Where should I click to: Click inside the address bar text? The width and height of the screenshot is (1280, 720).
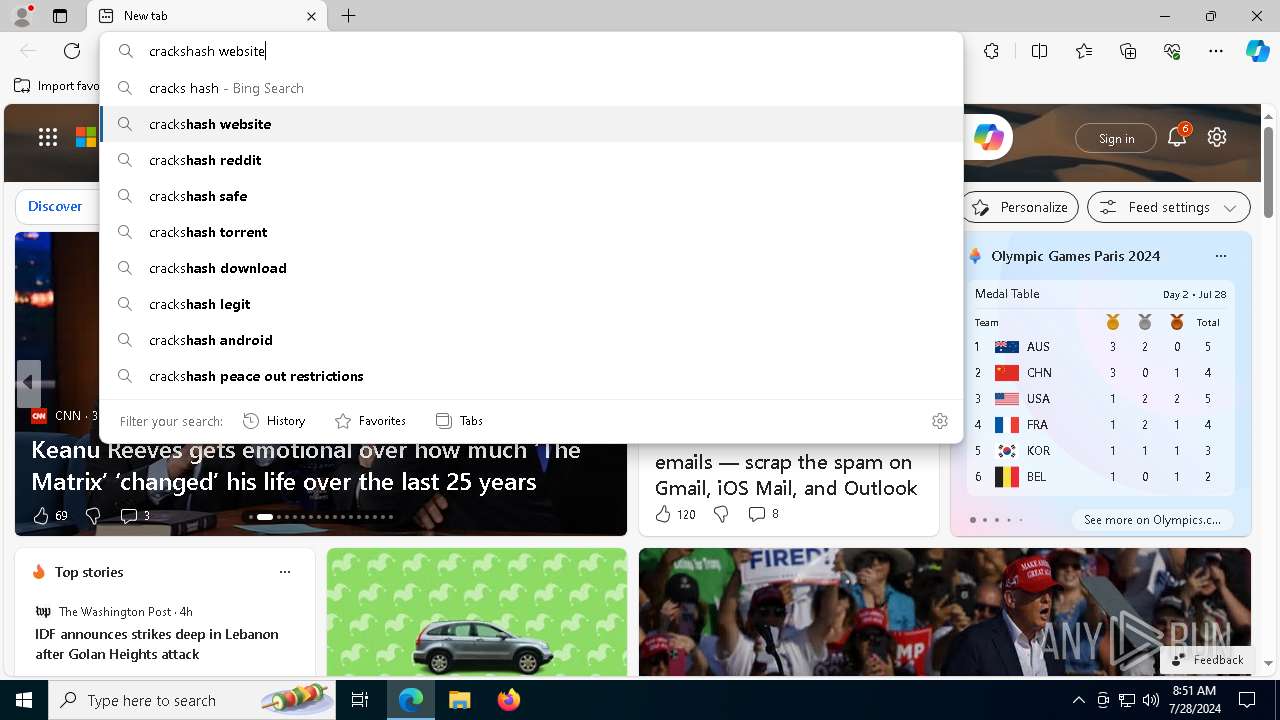(207, 51)
